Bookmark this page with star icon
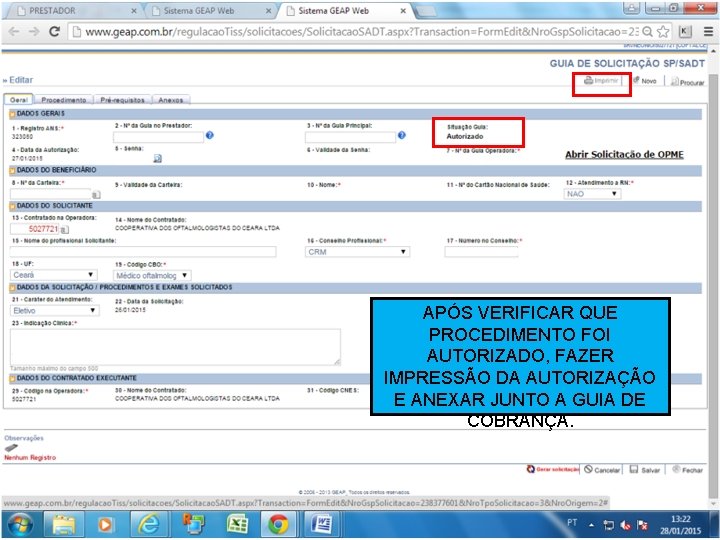 tap(663, 31)
